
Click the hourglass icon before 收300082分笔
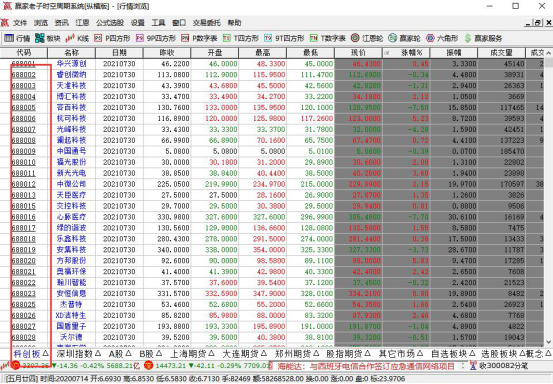[x=473, y=366]
